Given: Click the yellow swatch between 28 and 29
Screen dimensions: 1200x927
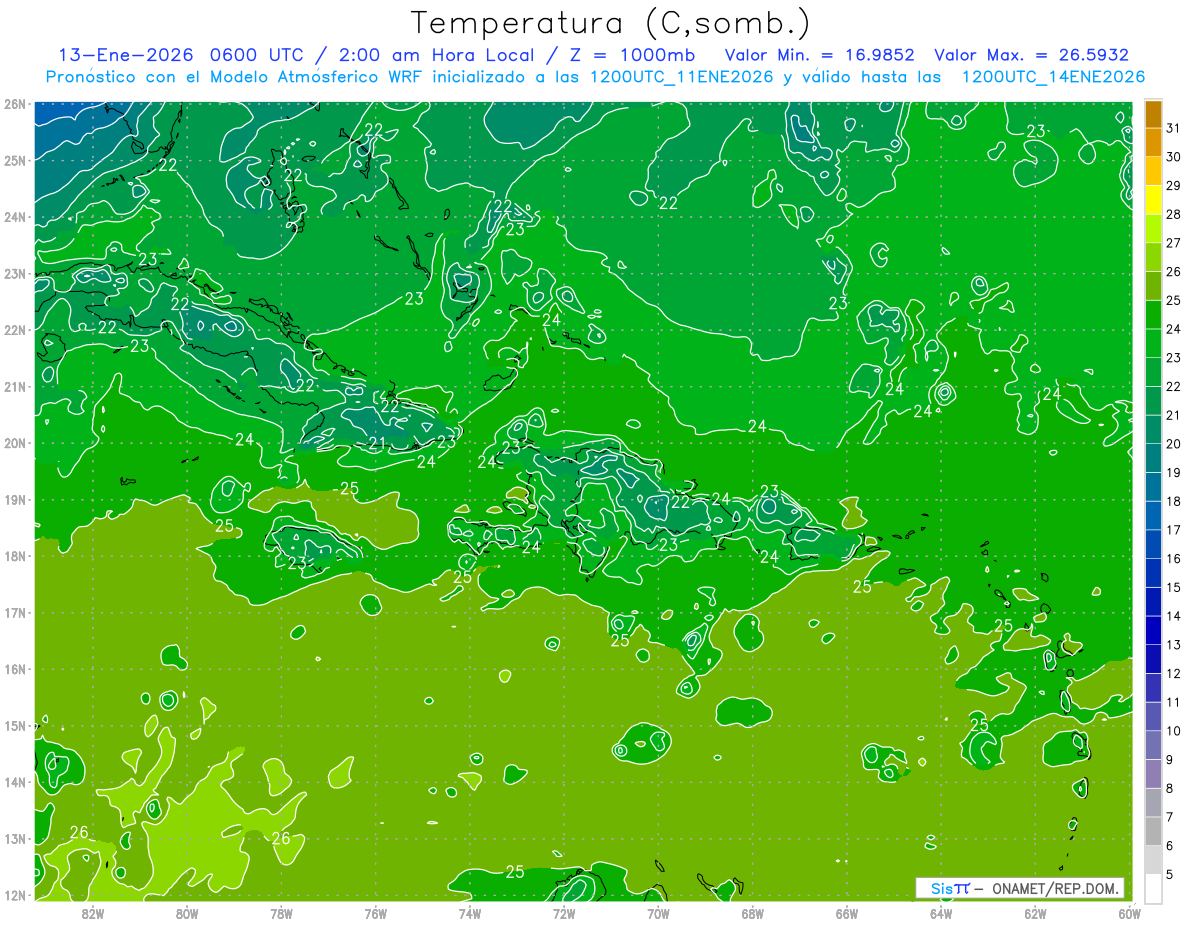Looking at the screenshot, I should (1153, 201).
